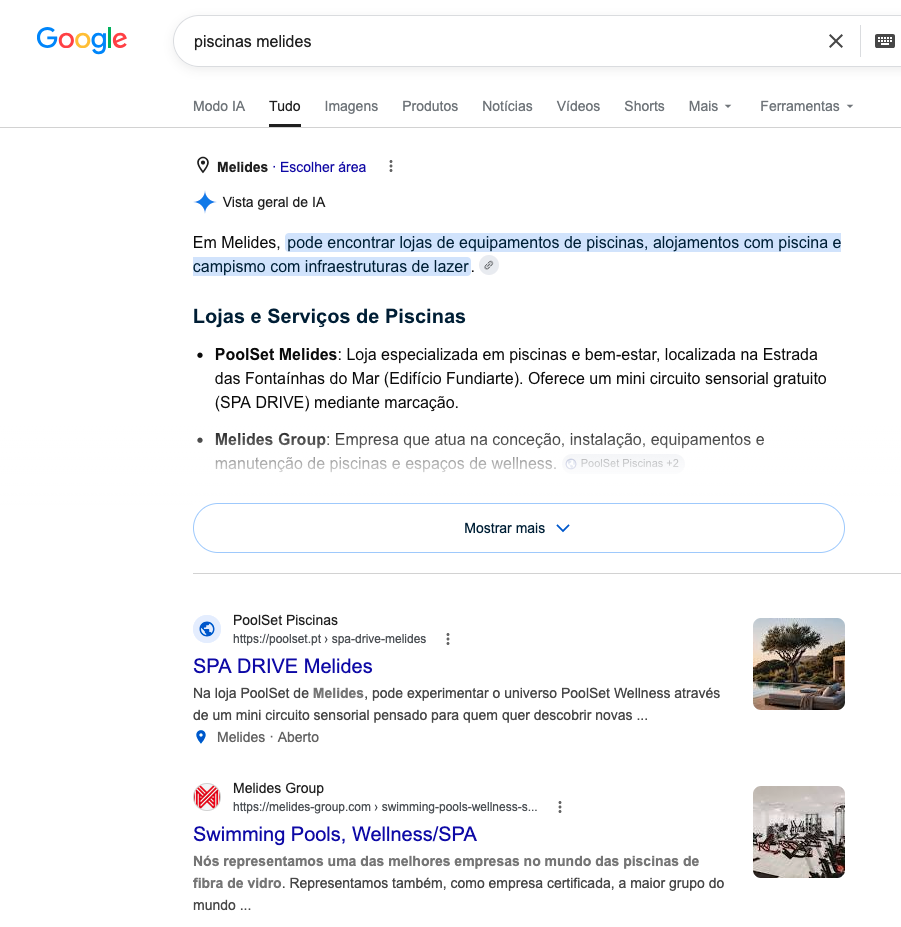Open the Ferramentas dropdown
Image resolution: width=901 pixels, height=927 pixels.
coord(807,106)
